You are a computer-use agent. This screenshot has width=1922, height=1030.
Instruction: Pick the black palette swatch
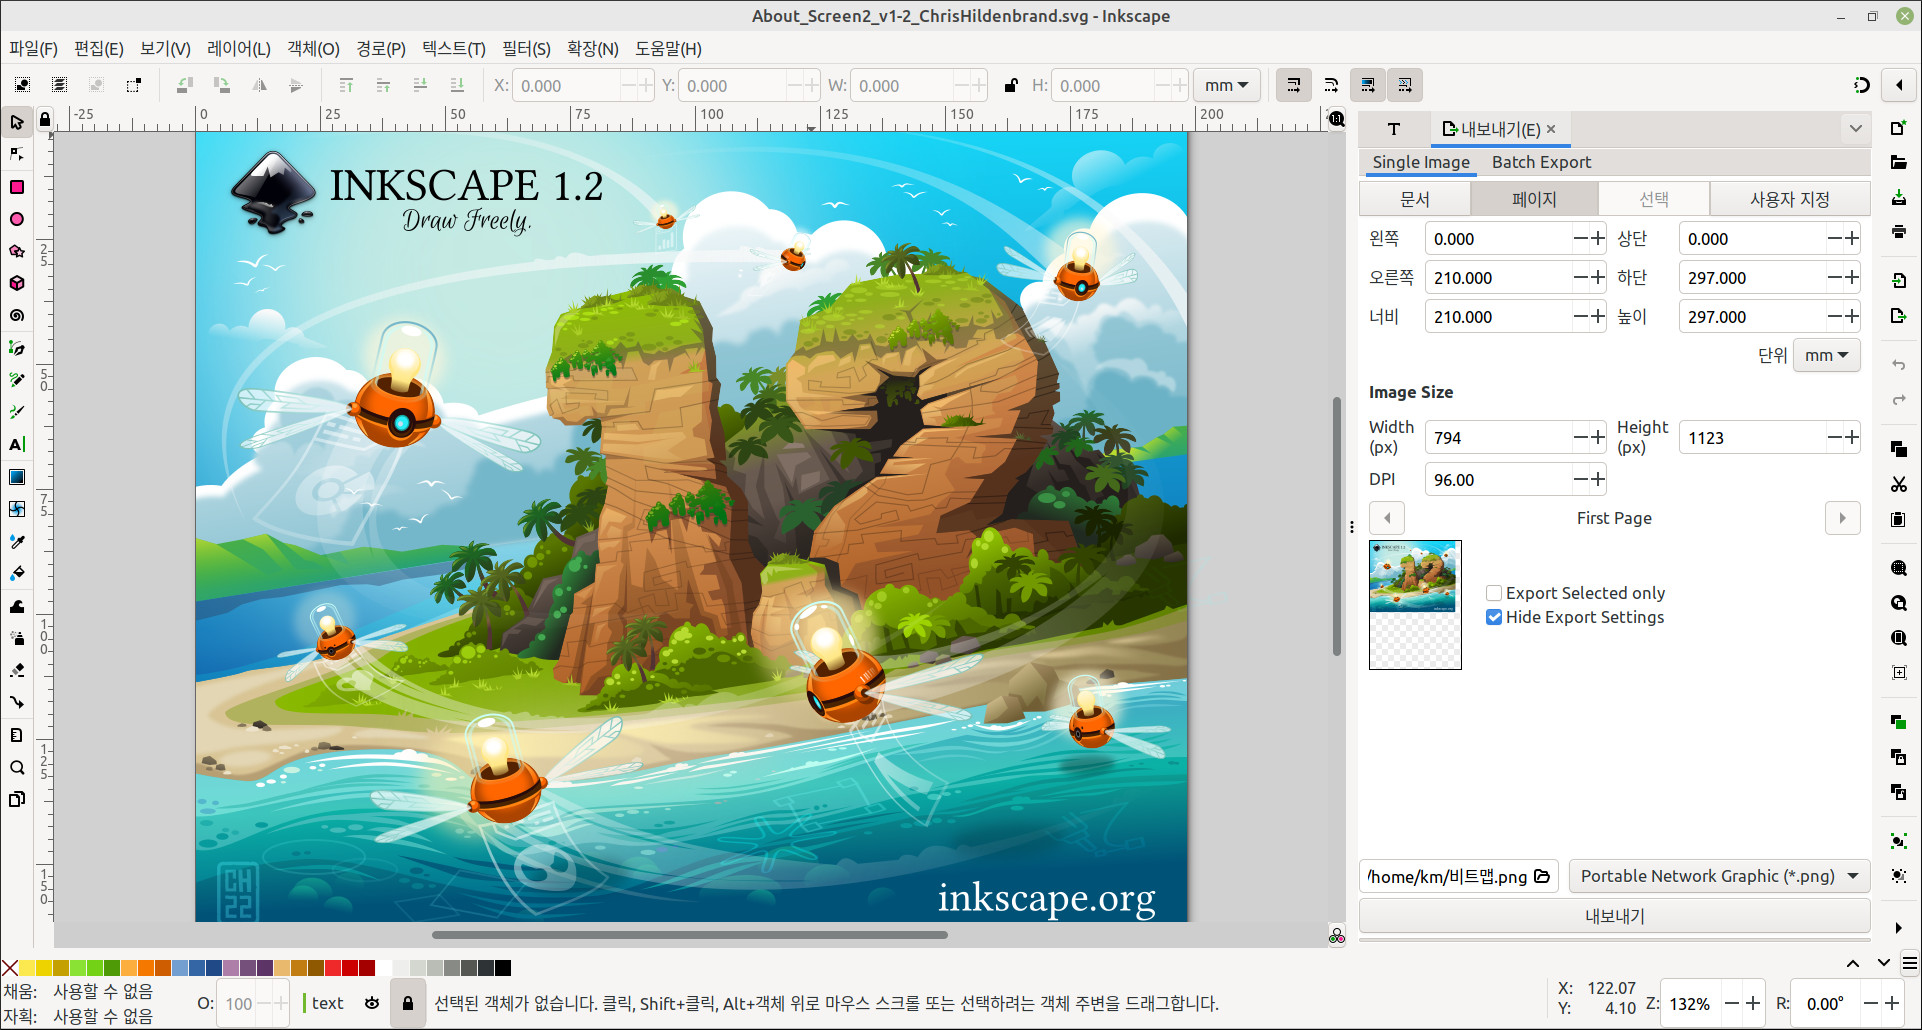pos(503,967)
